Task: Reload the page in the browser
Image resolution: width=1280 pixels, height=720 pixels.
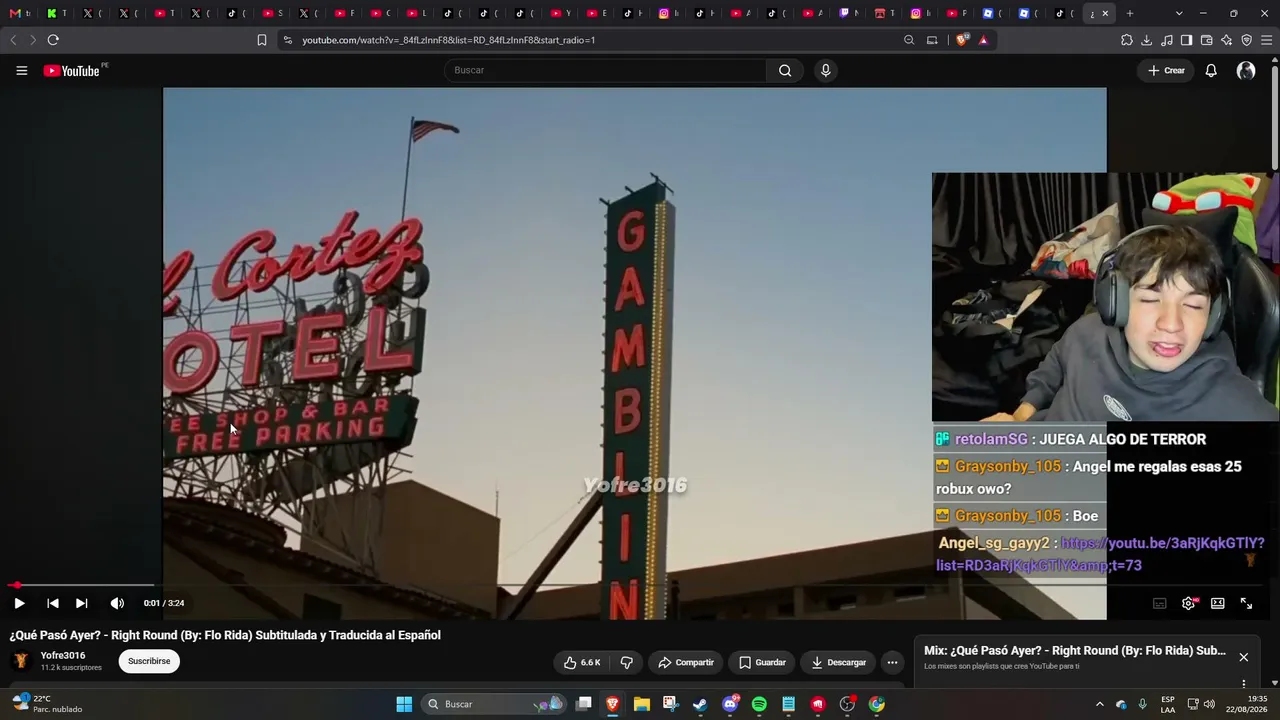Action: coord(53,40)
